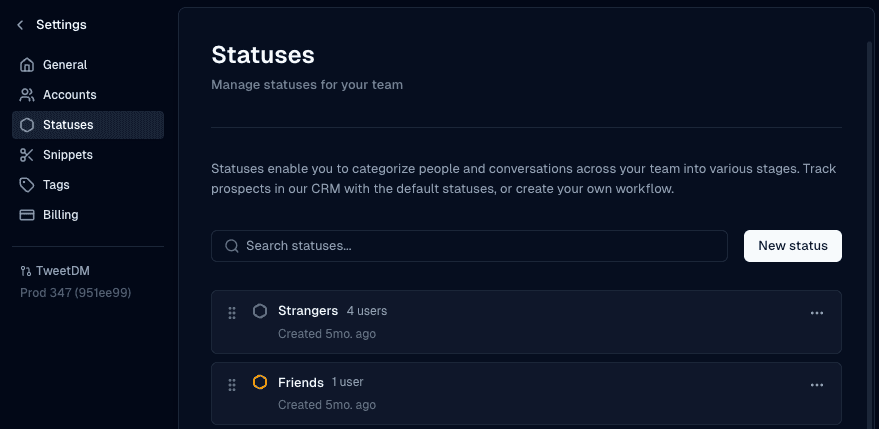This screenshot has width=879, height=429.
Task: Click the Snippets scissors icon
Action: [x=27, y=155]
